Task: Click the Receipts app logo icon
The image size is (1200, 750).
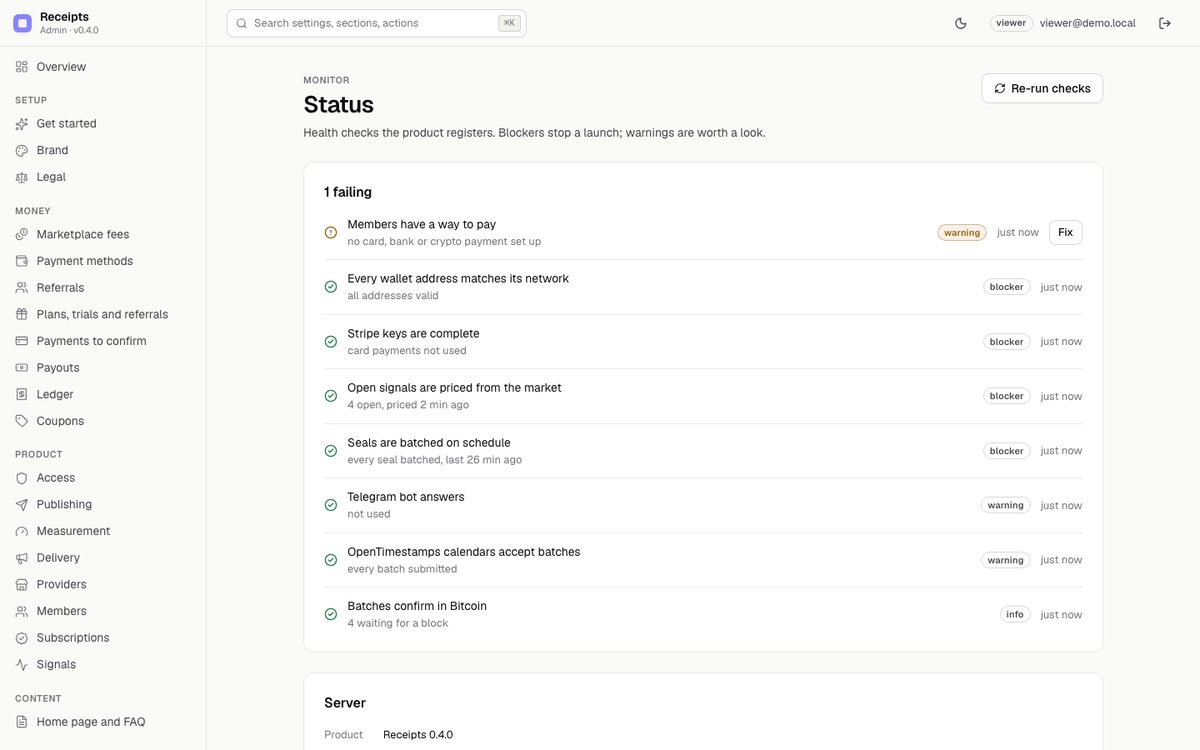Action: pos(22,23)
